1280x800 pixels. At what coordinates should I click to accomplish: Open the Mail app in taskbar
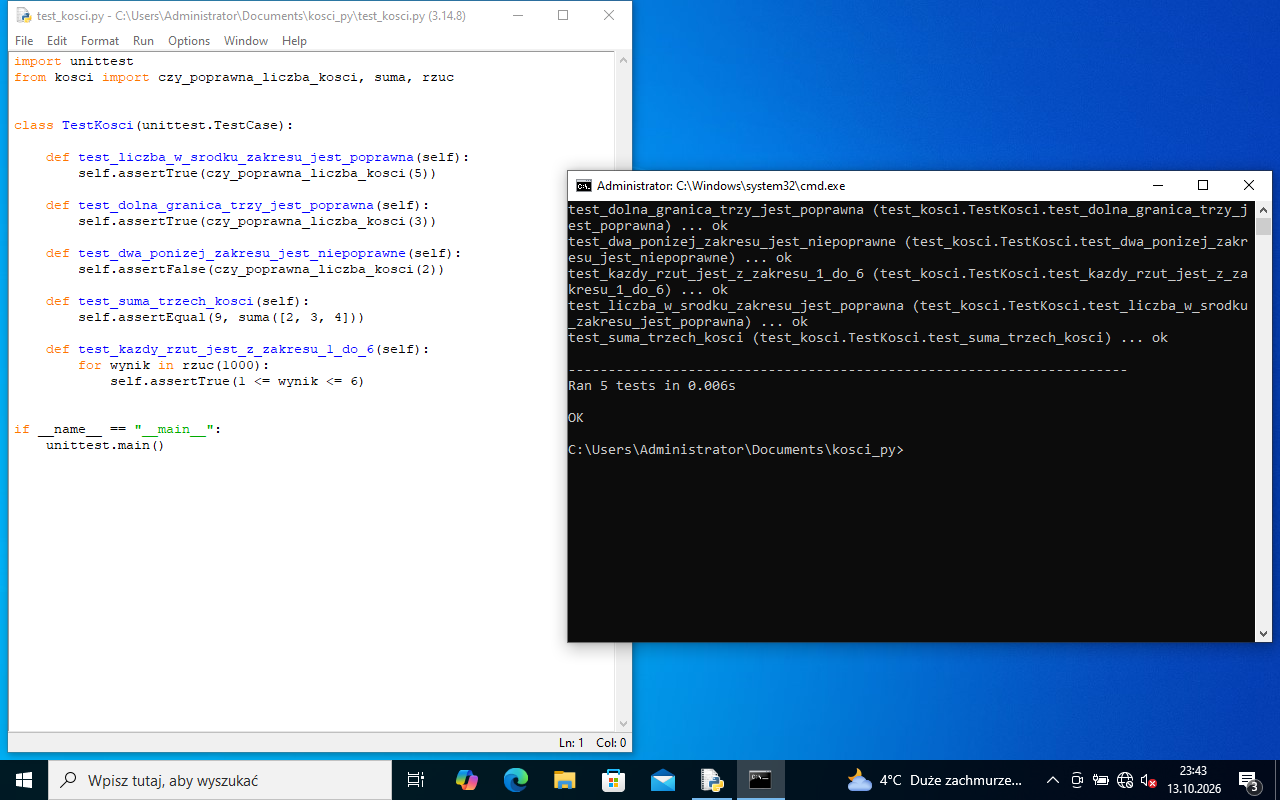pos(662,780)
